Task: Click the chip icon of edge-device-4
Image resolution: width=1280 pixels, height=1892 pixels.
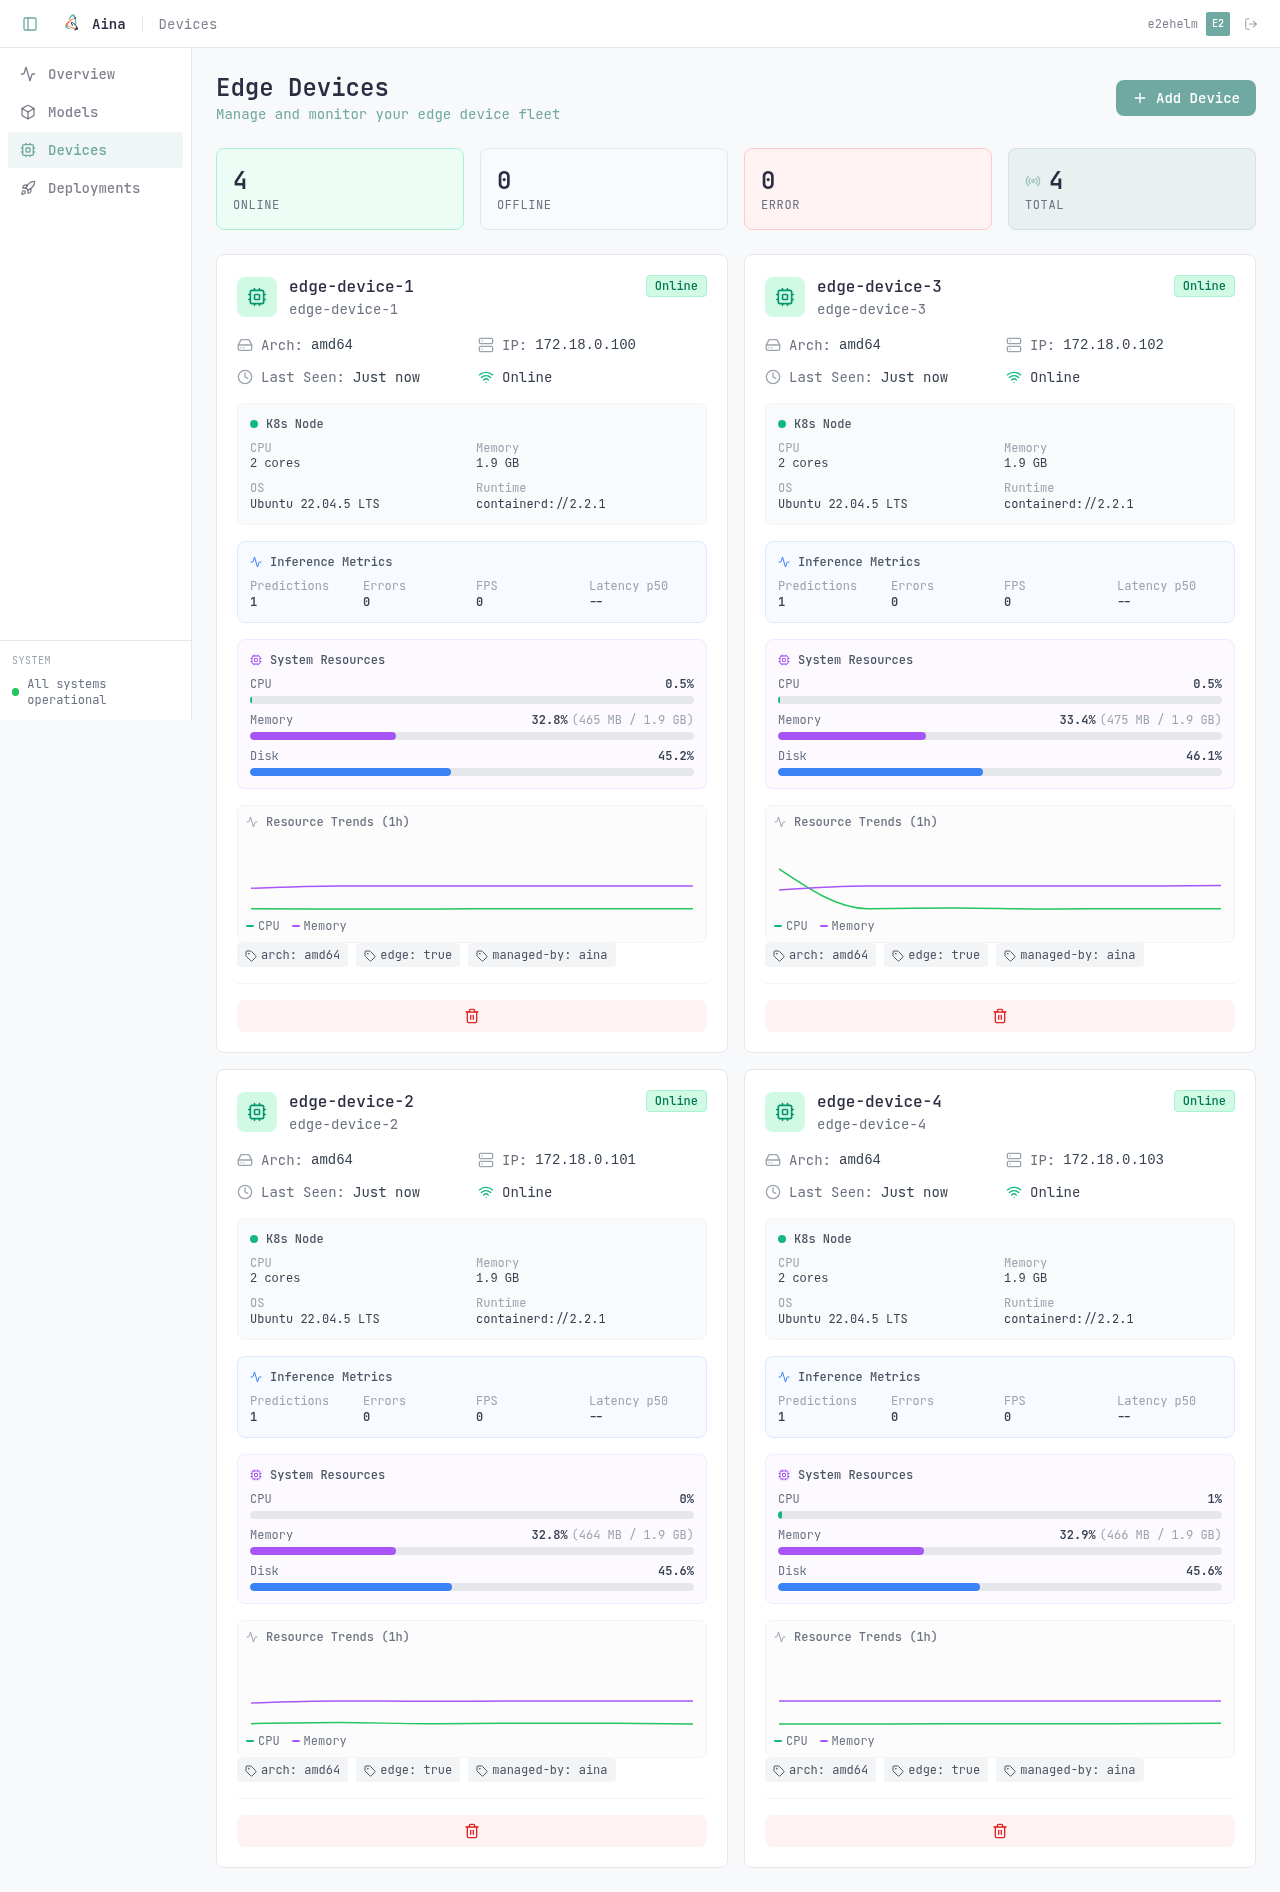Action: coord(785,1112)
